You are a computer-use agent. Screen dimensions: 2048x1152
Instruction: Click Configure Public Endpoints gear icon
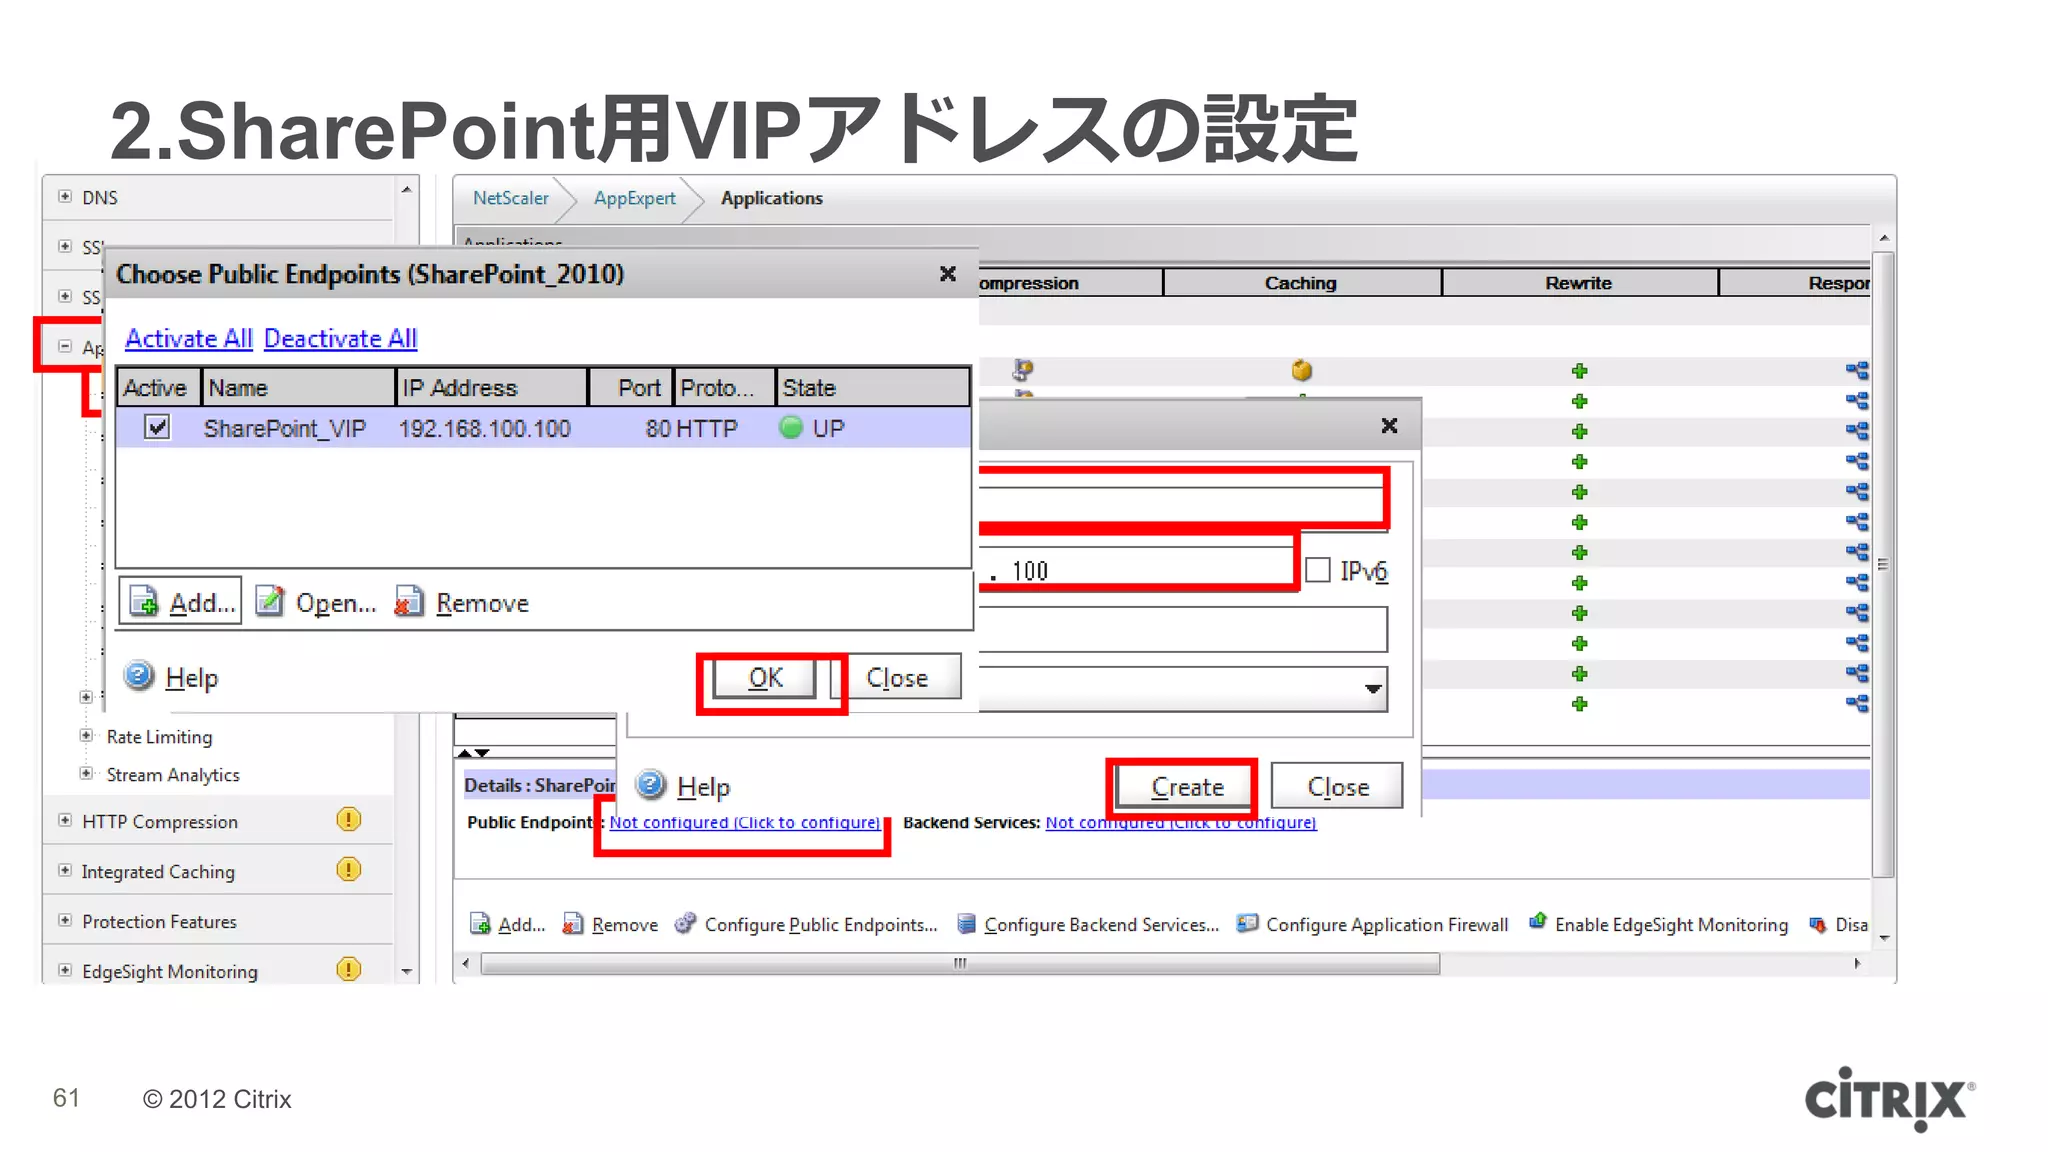pos(685,924)
